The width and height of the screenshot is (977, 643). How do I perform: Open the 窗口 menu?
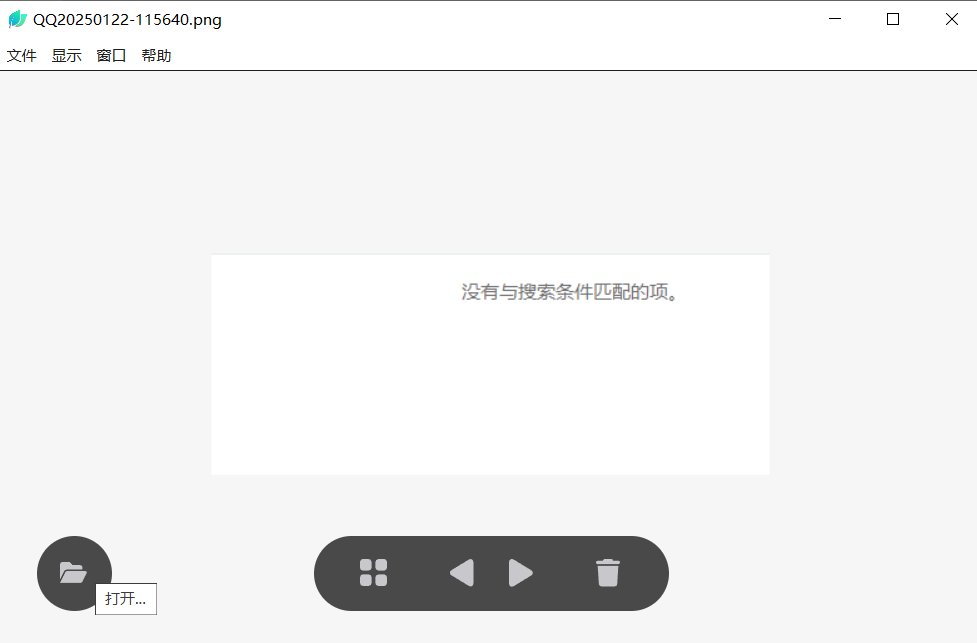[112, 55]
